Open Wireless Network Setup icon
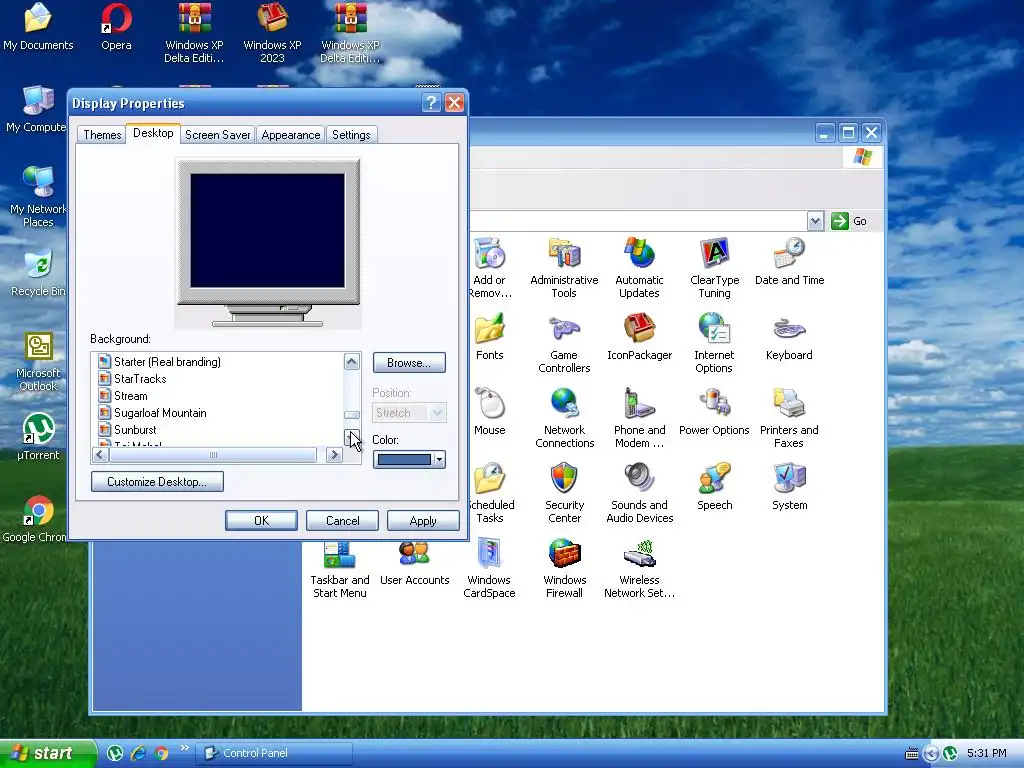The image size is (1024, 768). (x=639, y=568)
